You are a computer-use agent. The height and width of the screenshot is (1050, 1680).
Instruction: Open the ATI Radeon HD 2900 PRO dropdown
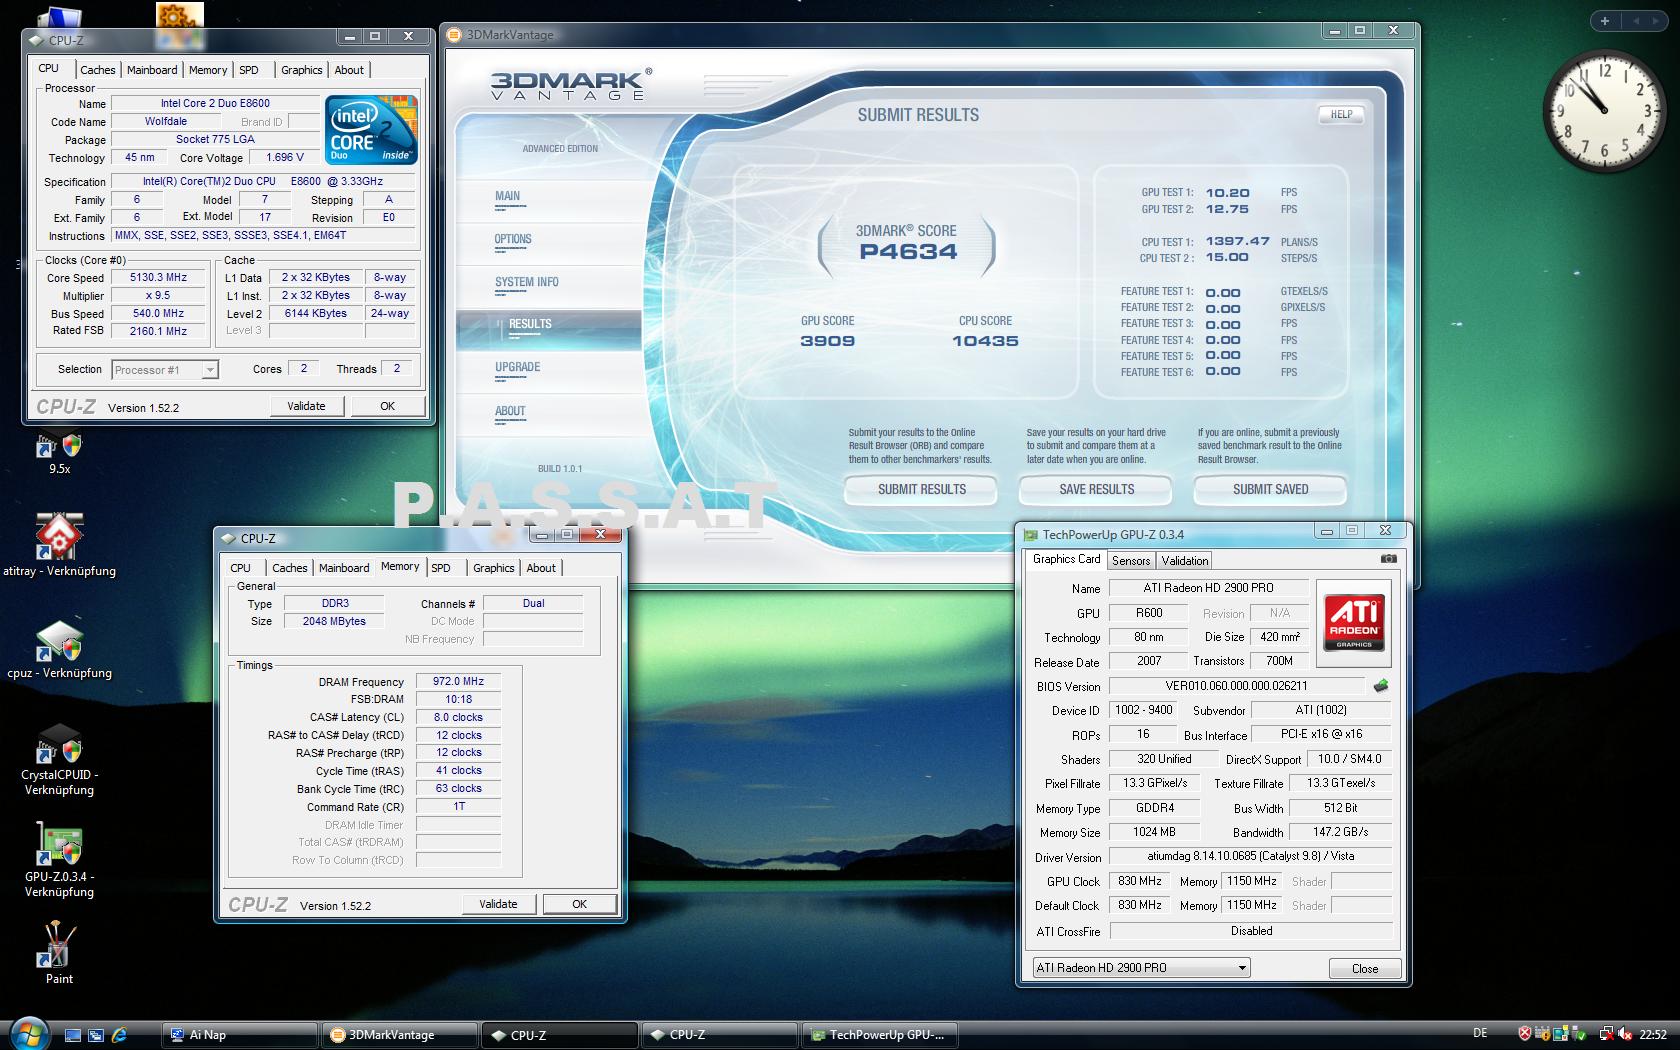1141,968
